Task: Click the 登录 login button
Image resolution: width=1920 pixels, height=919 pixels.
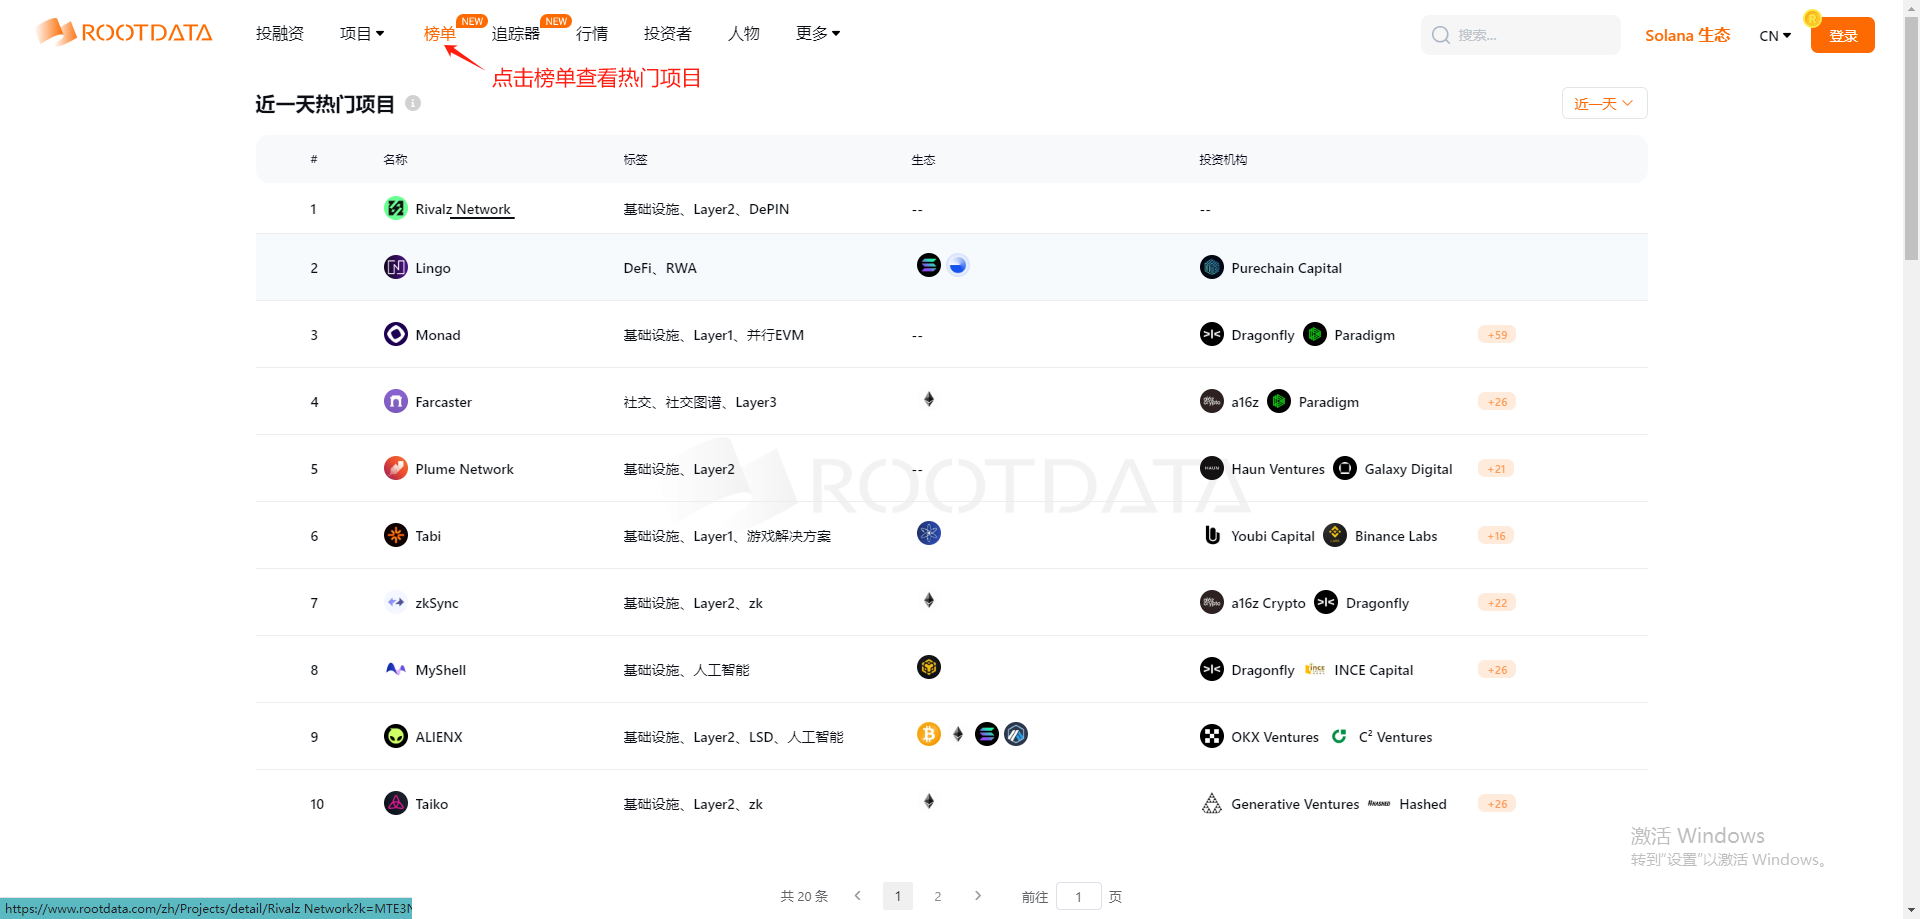Action: [1842, 35]
